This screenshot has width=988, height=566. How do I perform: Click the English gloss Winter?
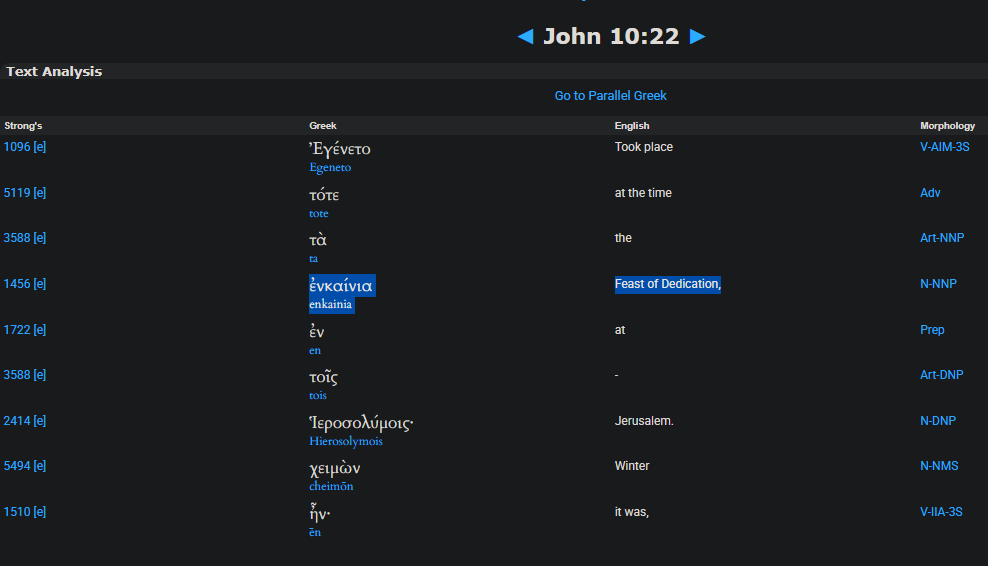coord(632,466)
